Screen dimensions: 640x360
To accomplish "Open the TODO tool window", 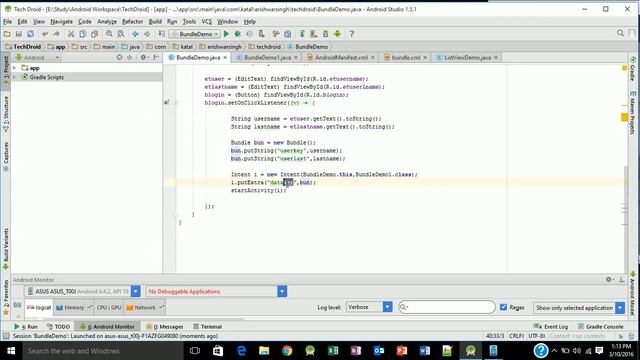I will 58,327.
